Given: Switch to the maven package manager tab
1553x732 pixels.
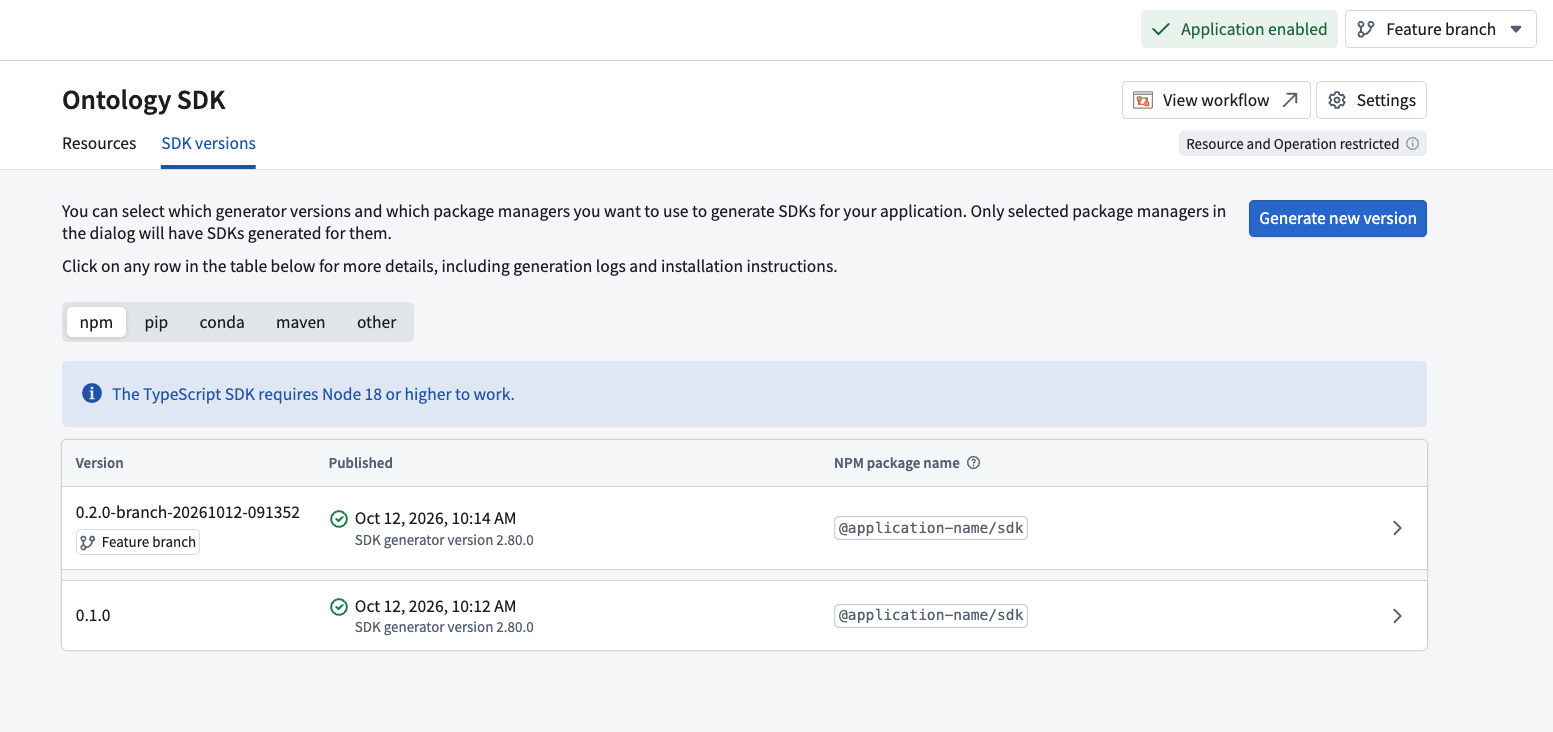Looking at the screenshot, I should 301,322.
